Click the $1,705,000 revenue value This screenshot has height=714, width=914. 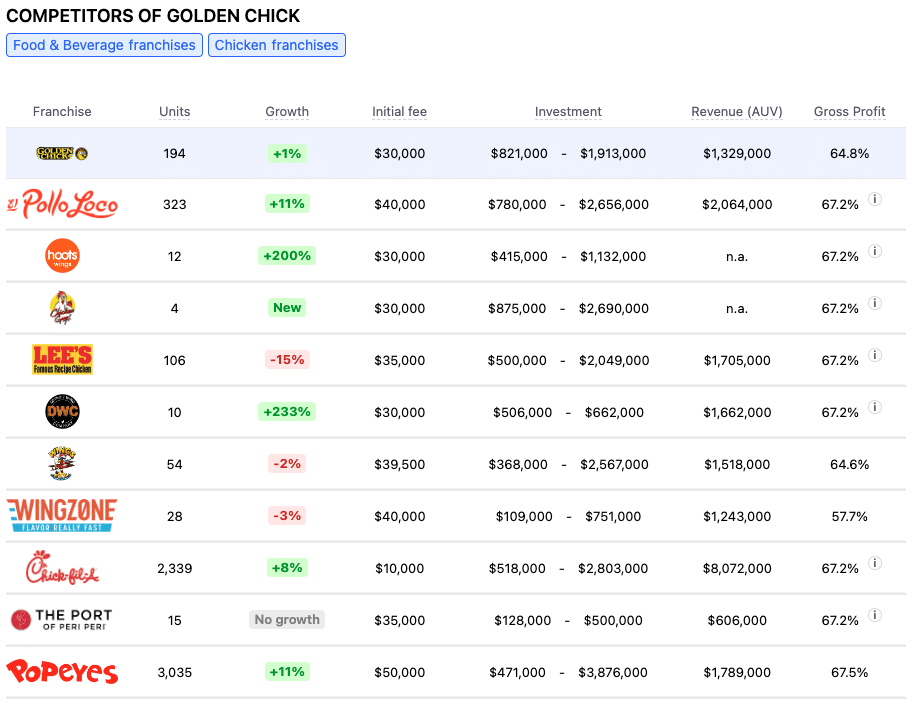coord(737,360)
